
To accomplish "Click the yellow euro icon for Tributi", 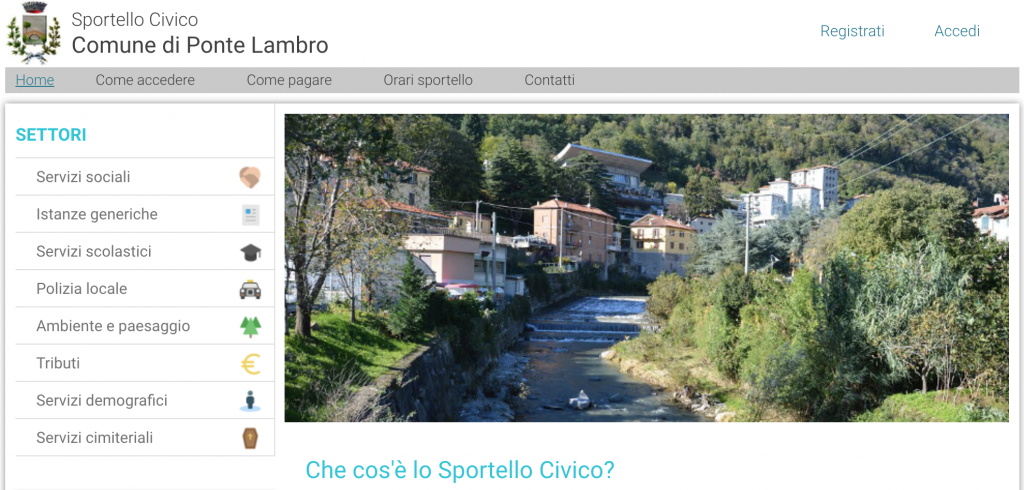I will click(250, 364).
